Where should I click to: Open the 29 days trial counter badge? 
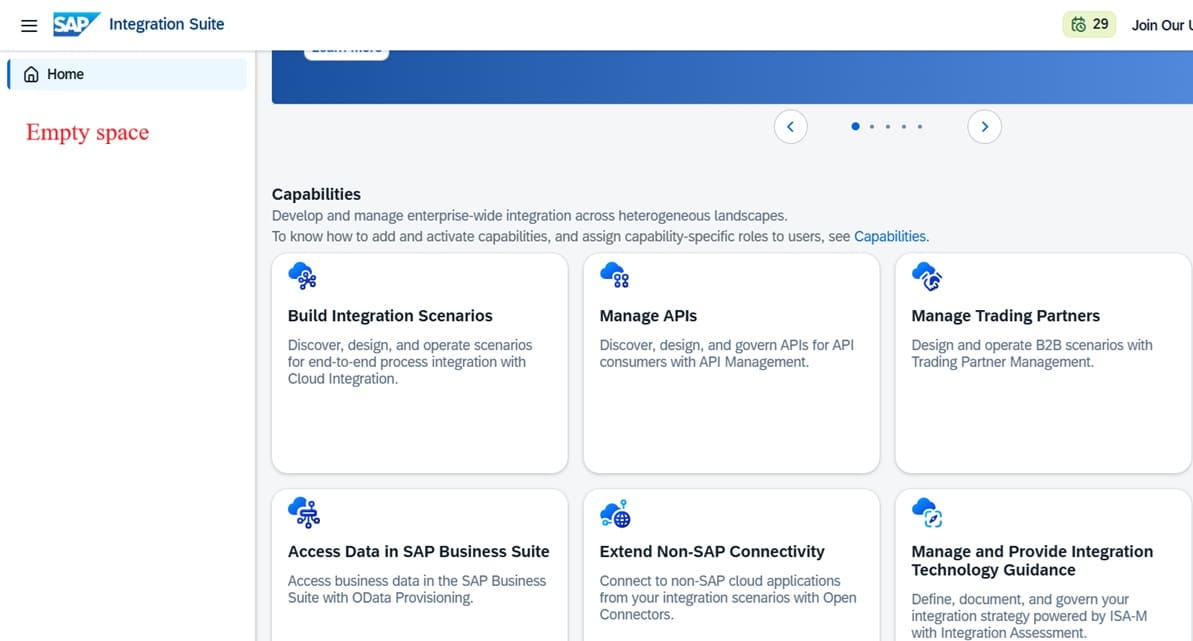coord(1089,25)
